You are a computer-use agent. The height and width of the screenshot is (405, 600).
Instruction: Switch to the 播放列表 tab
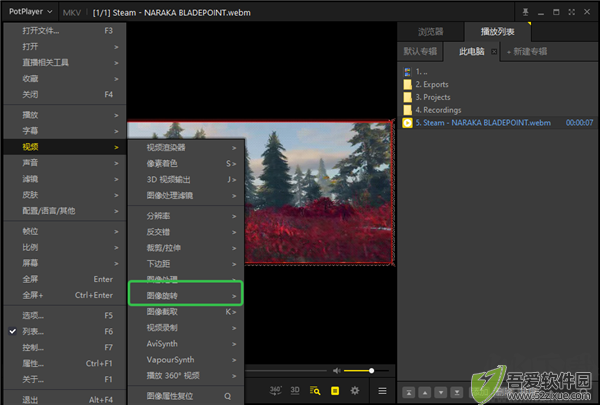click(x=497, y=32)
